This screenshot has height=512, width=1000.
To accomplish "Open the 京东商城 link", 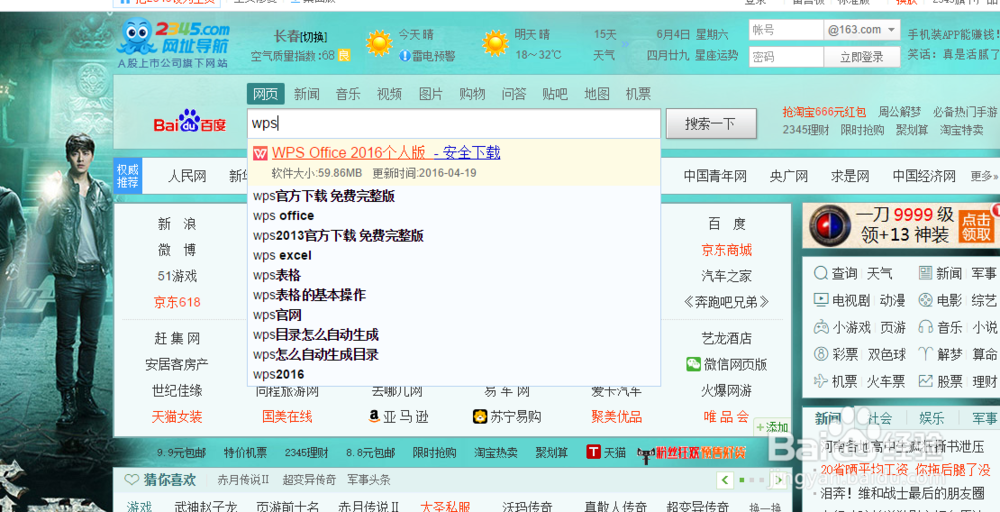I will (726, 250).
